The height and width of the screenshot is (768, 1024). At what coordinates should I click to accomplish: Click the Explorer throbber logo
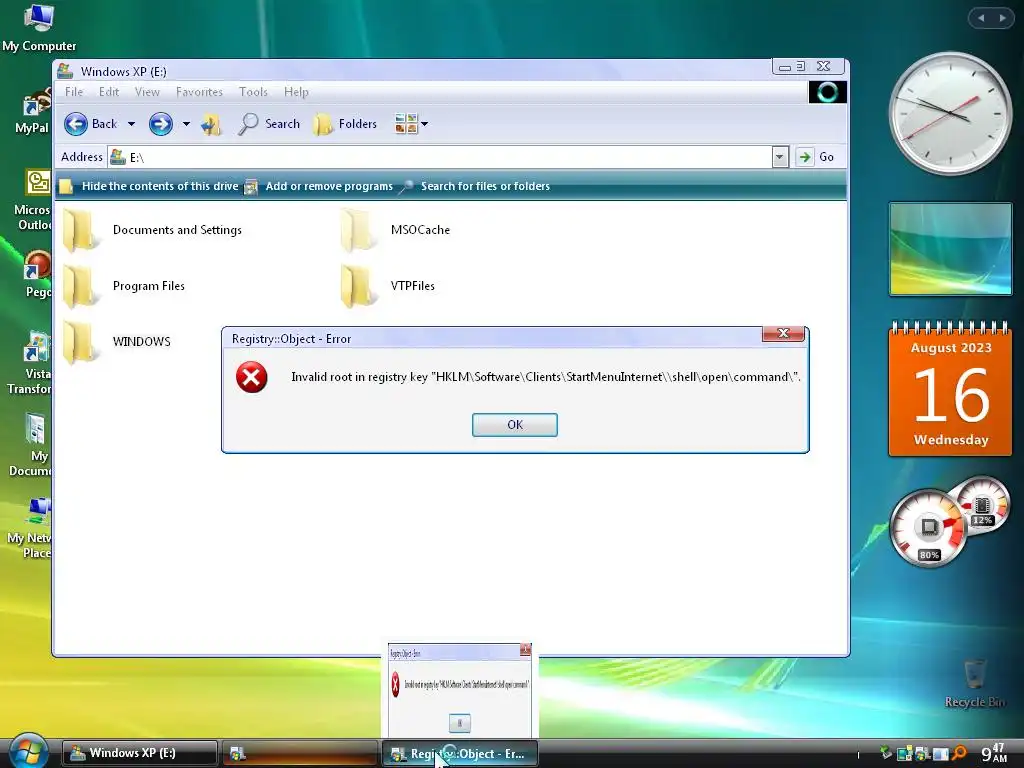(x=827, y=92)
